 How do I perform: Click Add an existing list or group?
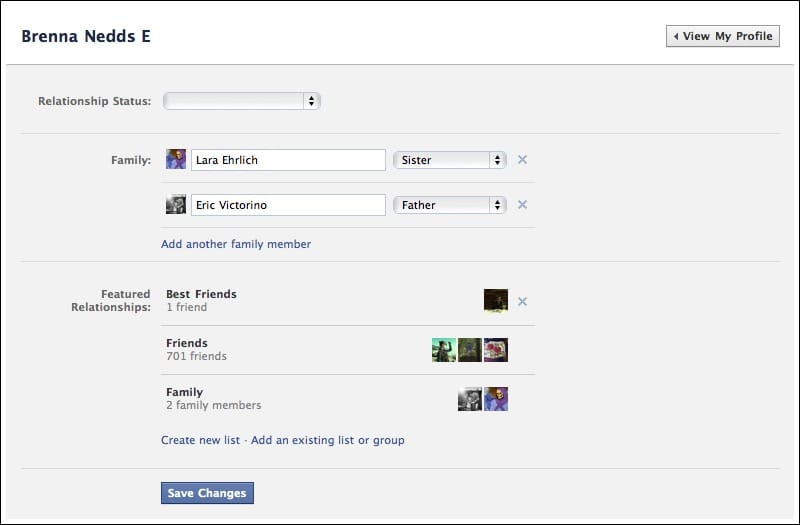(328, 440)
